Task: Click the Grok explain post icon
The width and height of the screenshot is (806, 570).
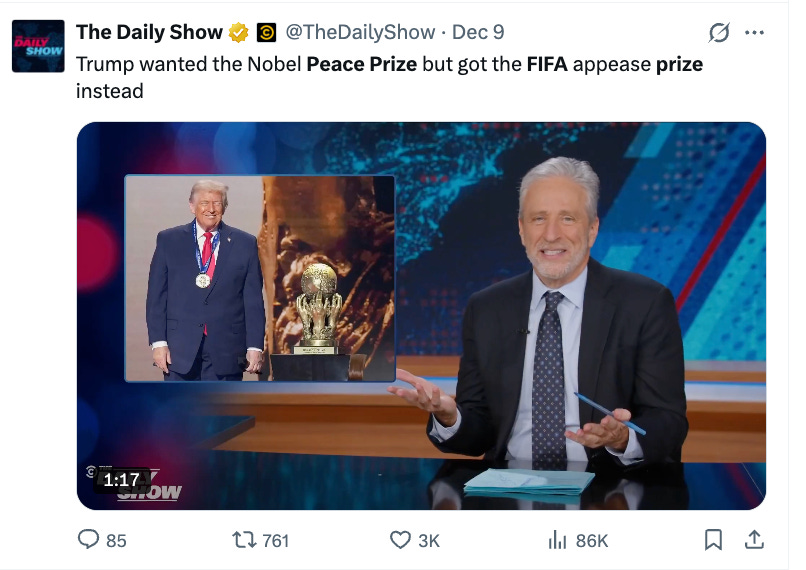Action: [719, 32]
